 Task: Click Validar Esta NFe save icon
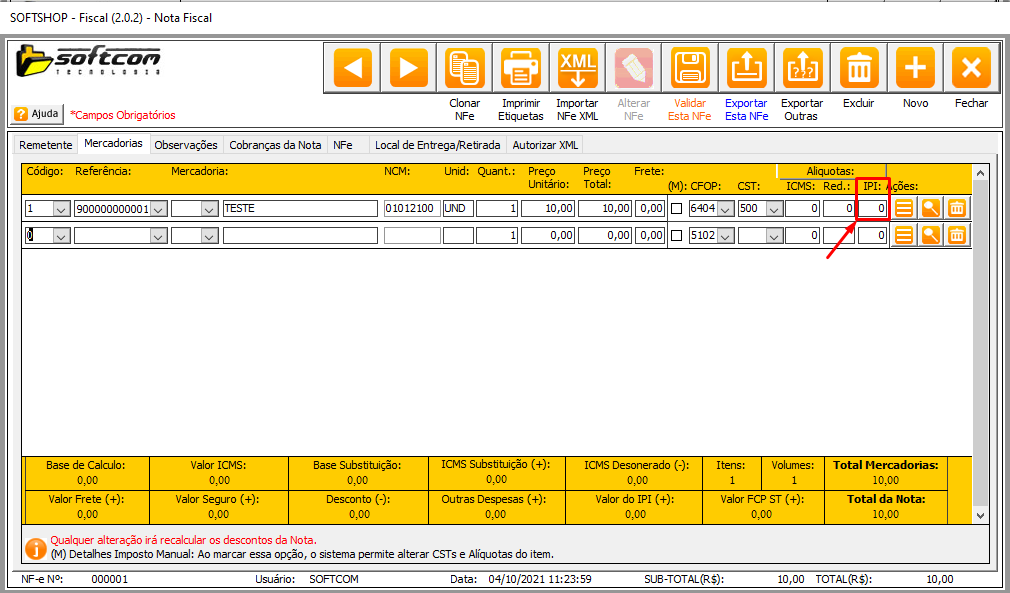coord(689,69)
